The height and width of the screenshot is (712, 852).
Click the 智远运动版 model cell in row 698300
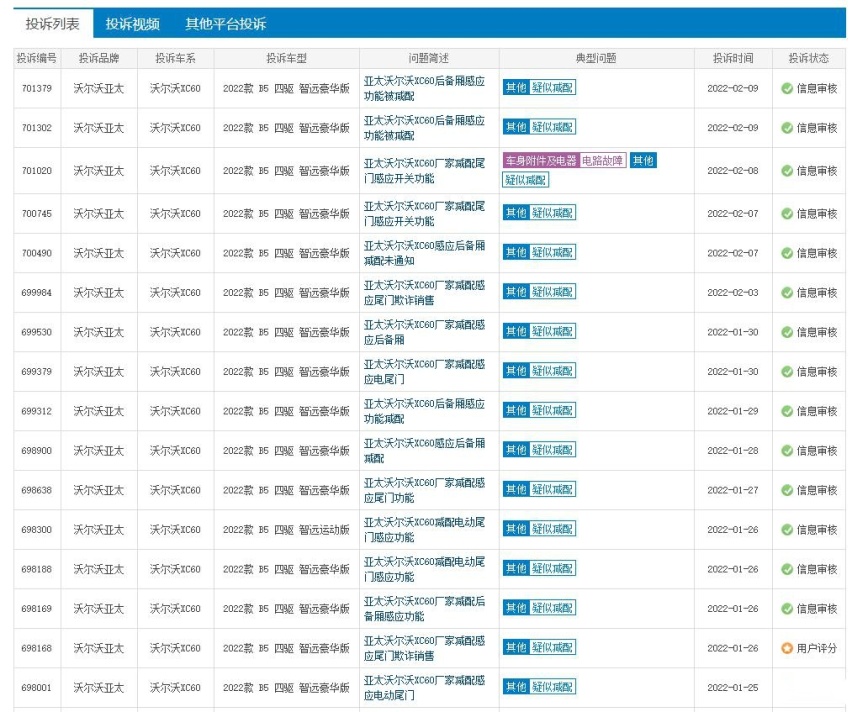[286, 530]
